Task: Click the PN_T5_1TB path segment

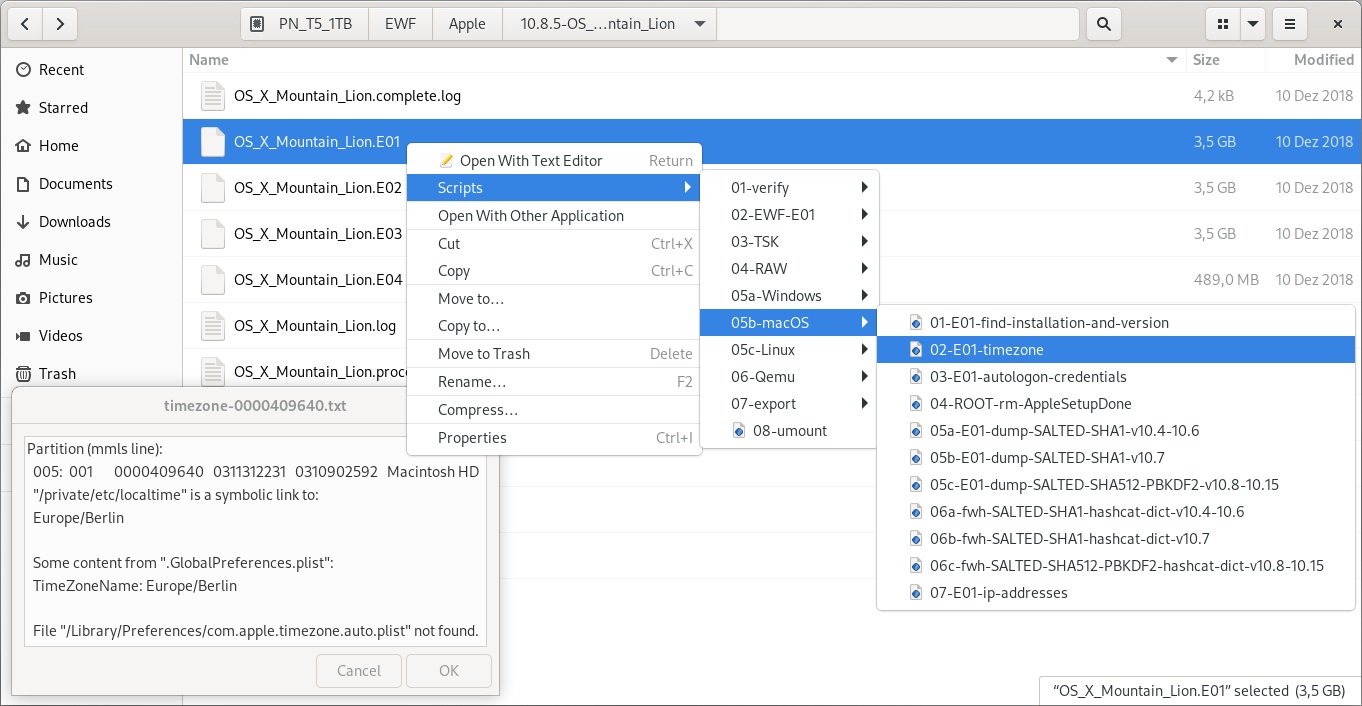Action: pos(305,23)
